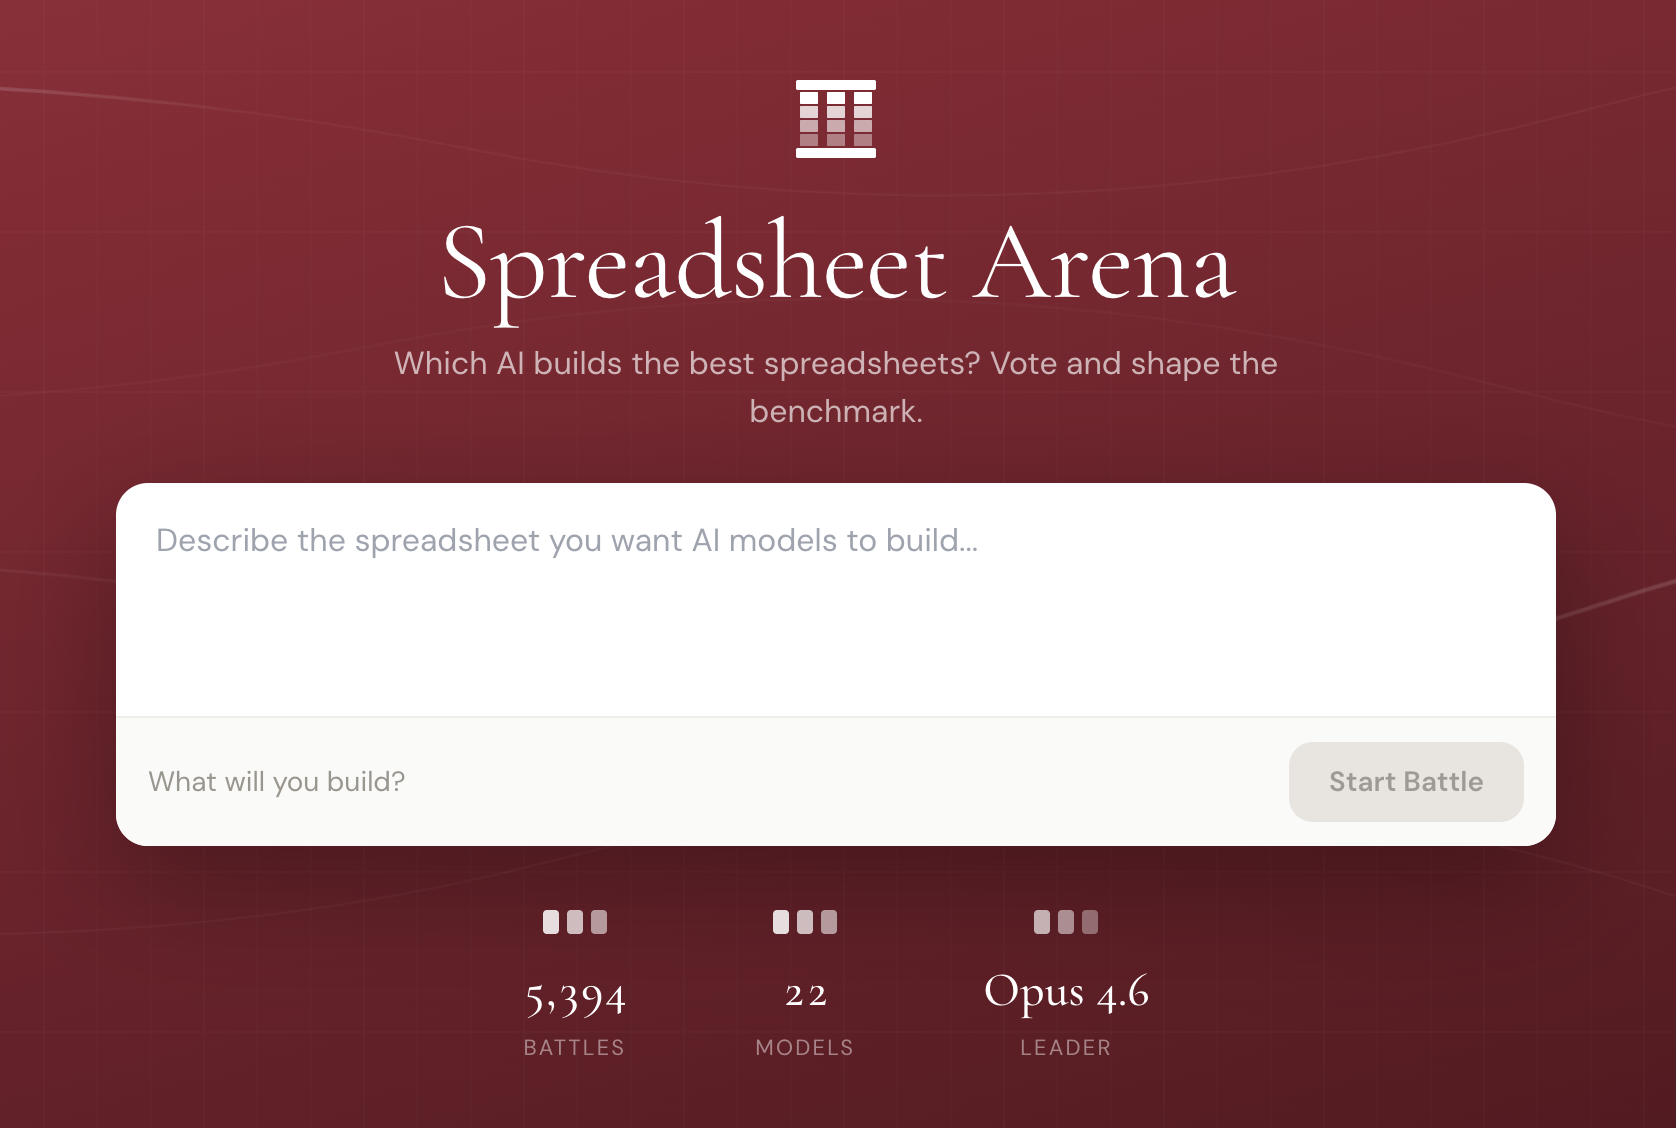Focus the spreadsheet description text box
Viewport: 1676px width, 1128px height.
pos(835,600)
